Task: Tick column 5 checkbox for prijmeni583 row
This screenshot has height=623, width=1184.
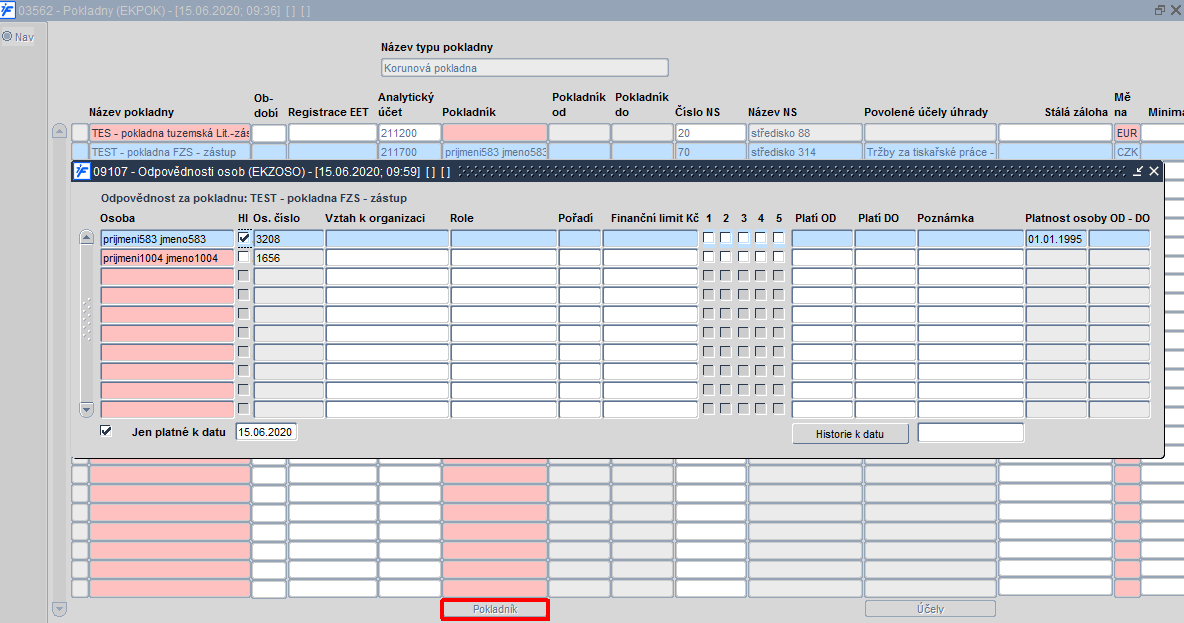Action: pos(779,238)
